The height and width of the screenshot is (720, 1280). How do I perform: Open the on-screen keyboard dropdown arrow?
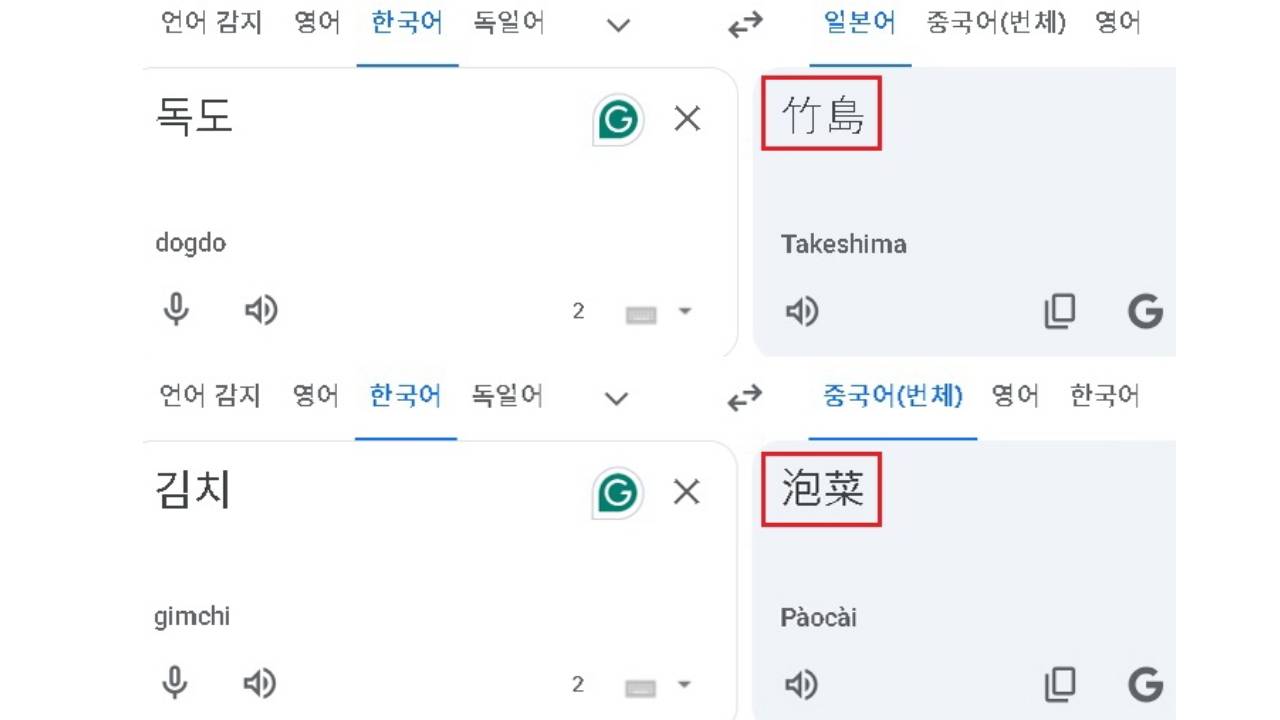click(685, 311)
